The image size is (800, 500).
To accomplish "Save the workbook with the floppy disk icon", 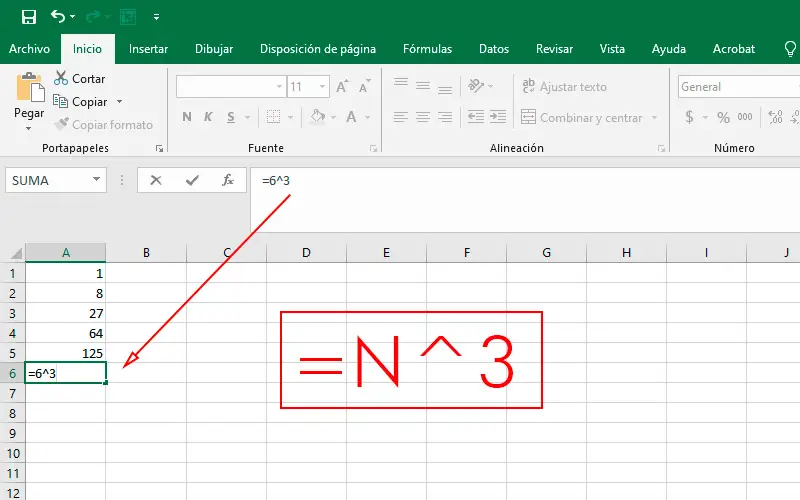I will [29, 17].
